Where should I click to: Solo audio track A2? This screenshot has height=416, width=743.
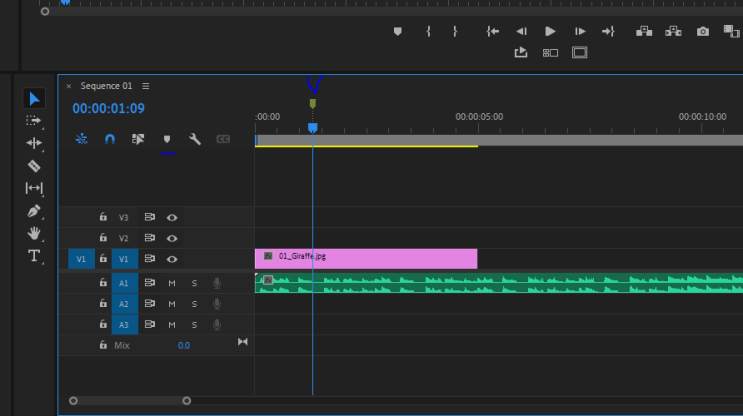click(x=194, y=304)
